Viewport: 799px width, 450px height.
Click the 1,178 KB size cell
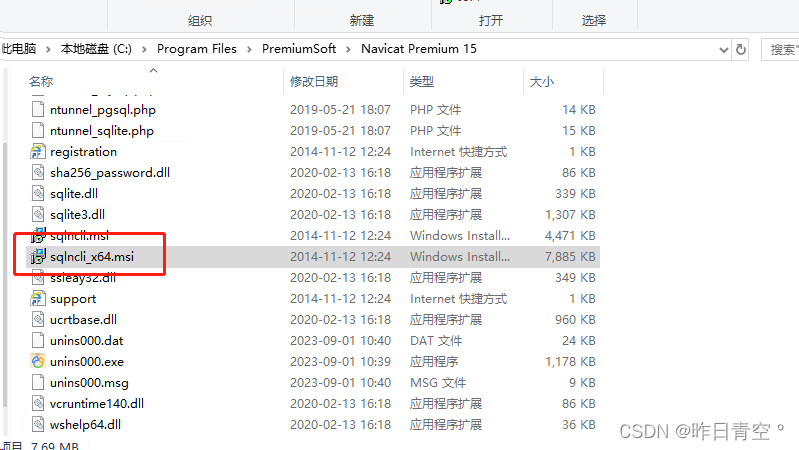click(570, 361)
